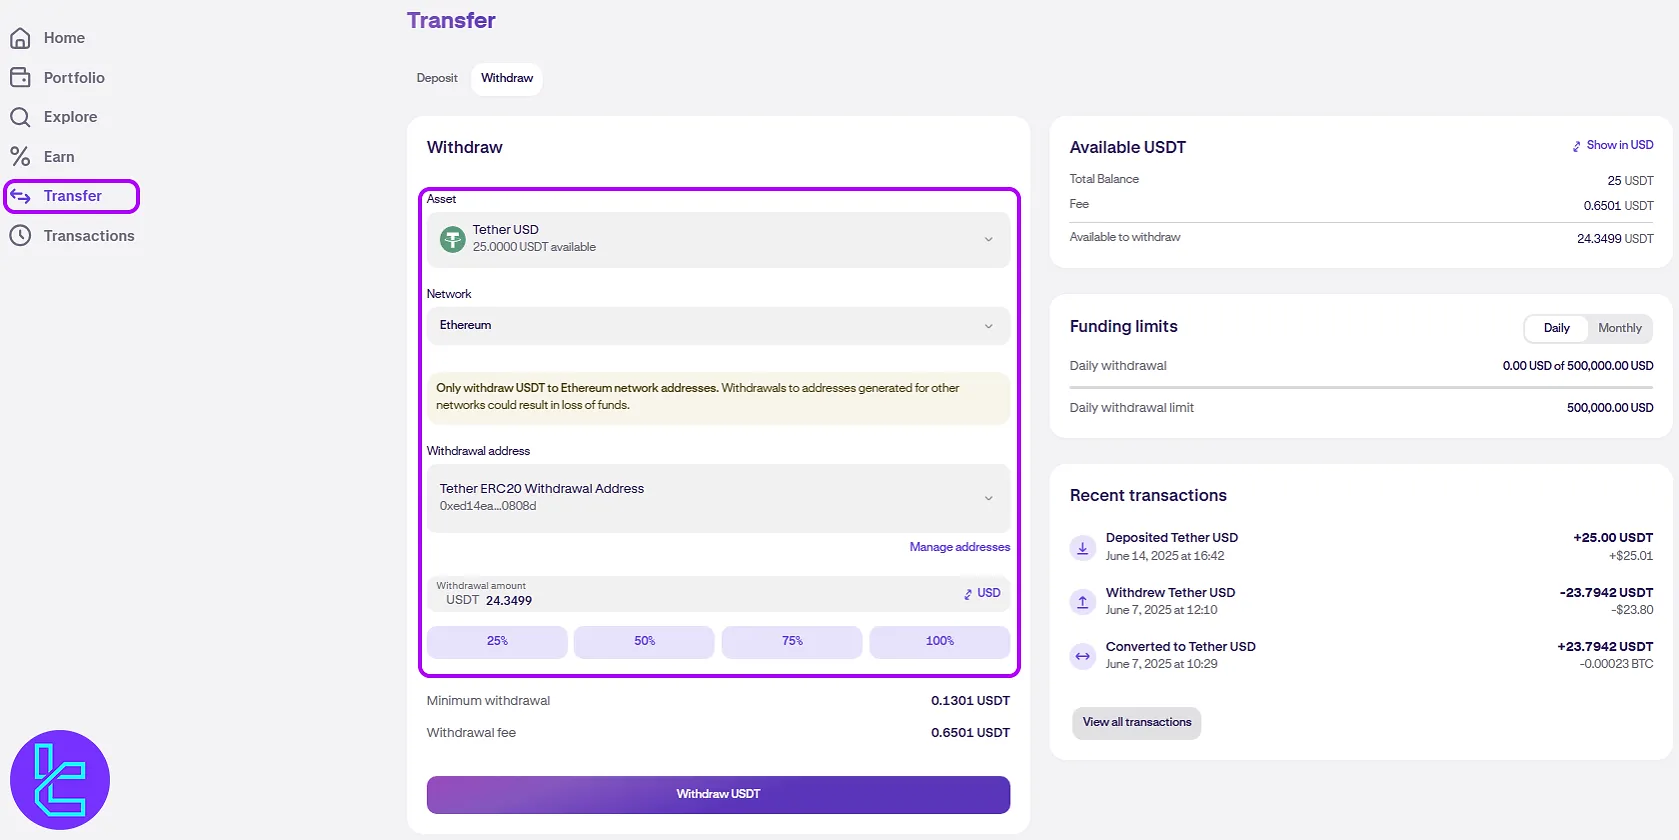Click the Converted to Tether USD exchange icon

coord(1082,656)
